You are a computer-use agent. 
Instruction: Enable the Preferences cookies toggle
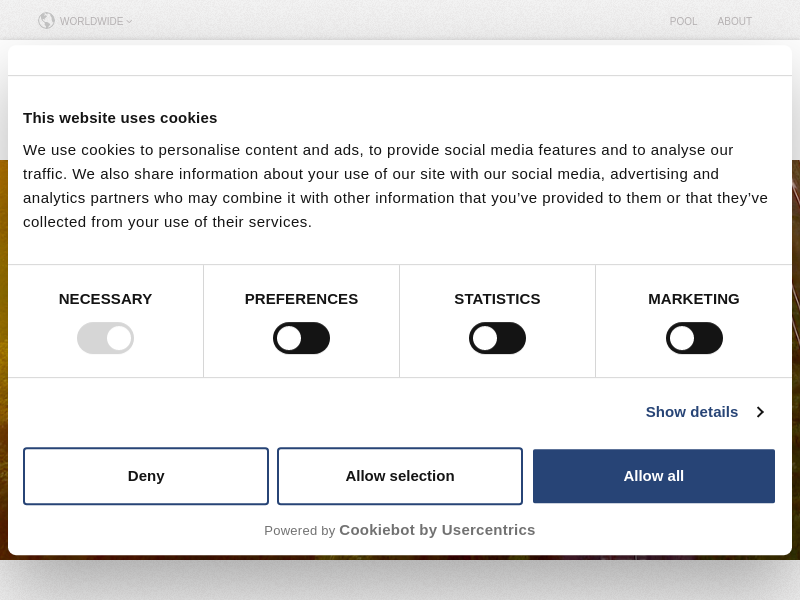point(301,338)
